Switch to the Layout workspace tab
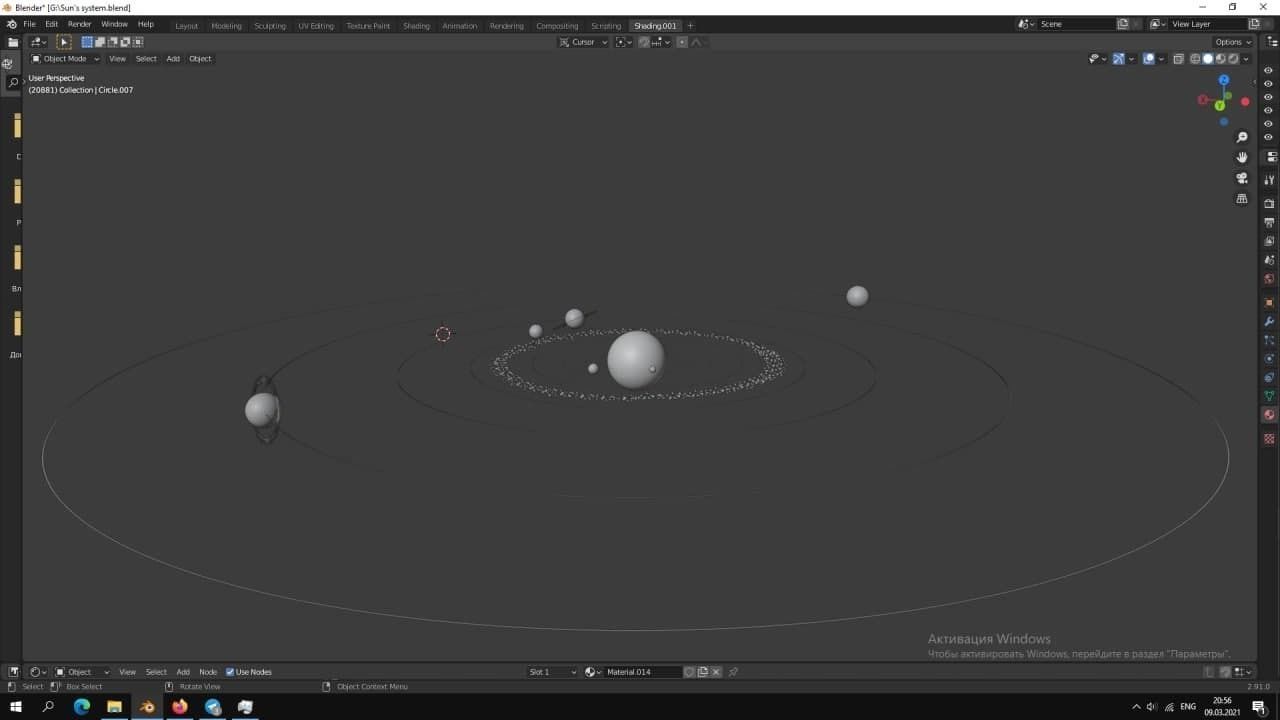 tap(187, 25)
